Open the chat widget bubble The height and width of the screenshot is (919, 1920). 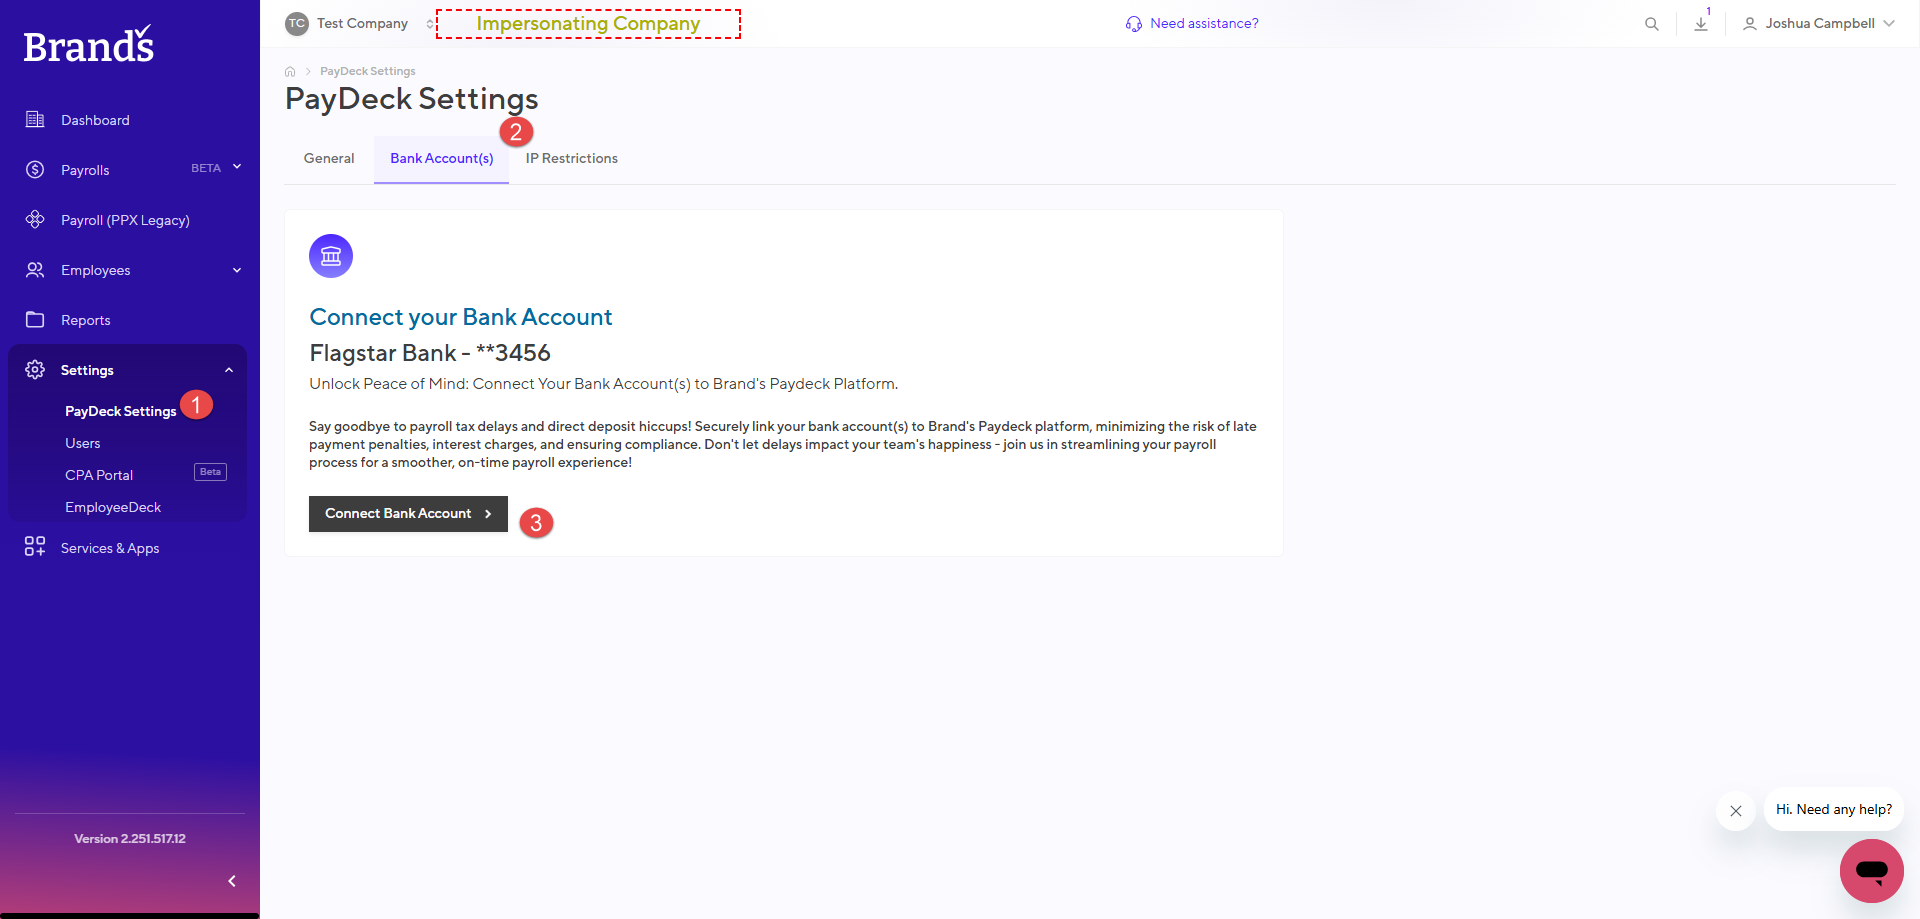(1871, 871)
